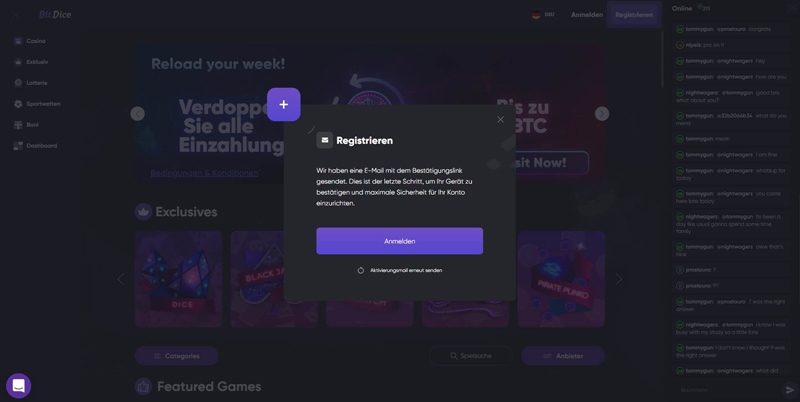Image resolution: width=800 pixels, height=402 pixels.
Task: Advance to the next banner slide
Action: click(602, 114)
